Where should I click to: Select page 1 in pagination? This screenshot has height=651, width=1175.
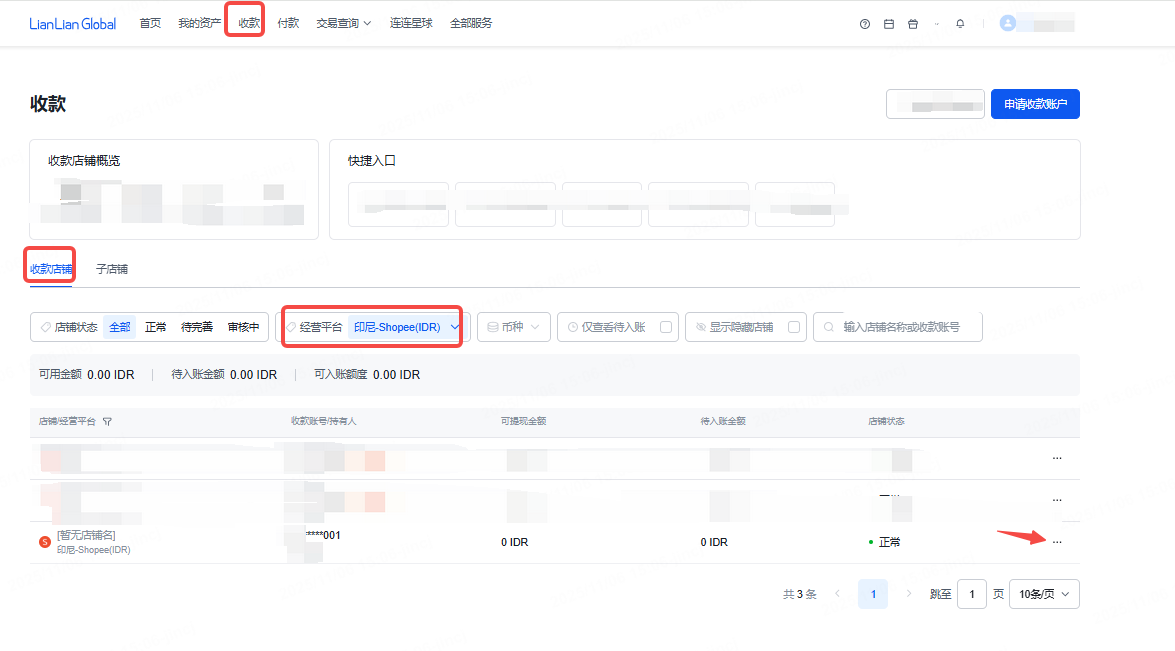[873, 594]
